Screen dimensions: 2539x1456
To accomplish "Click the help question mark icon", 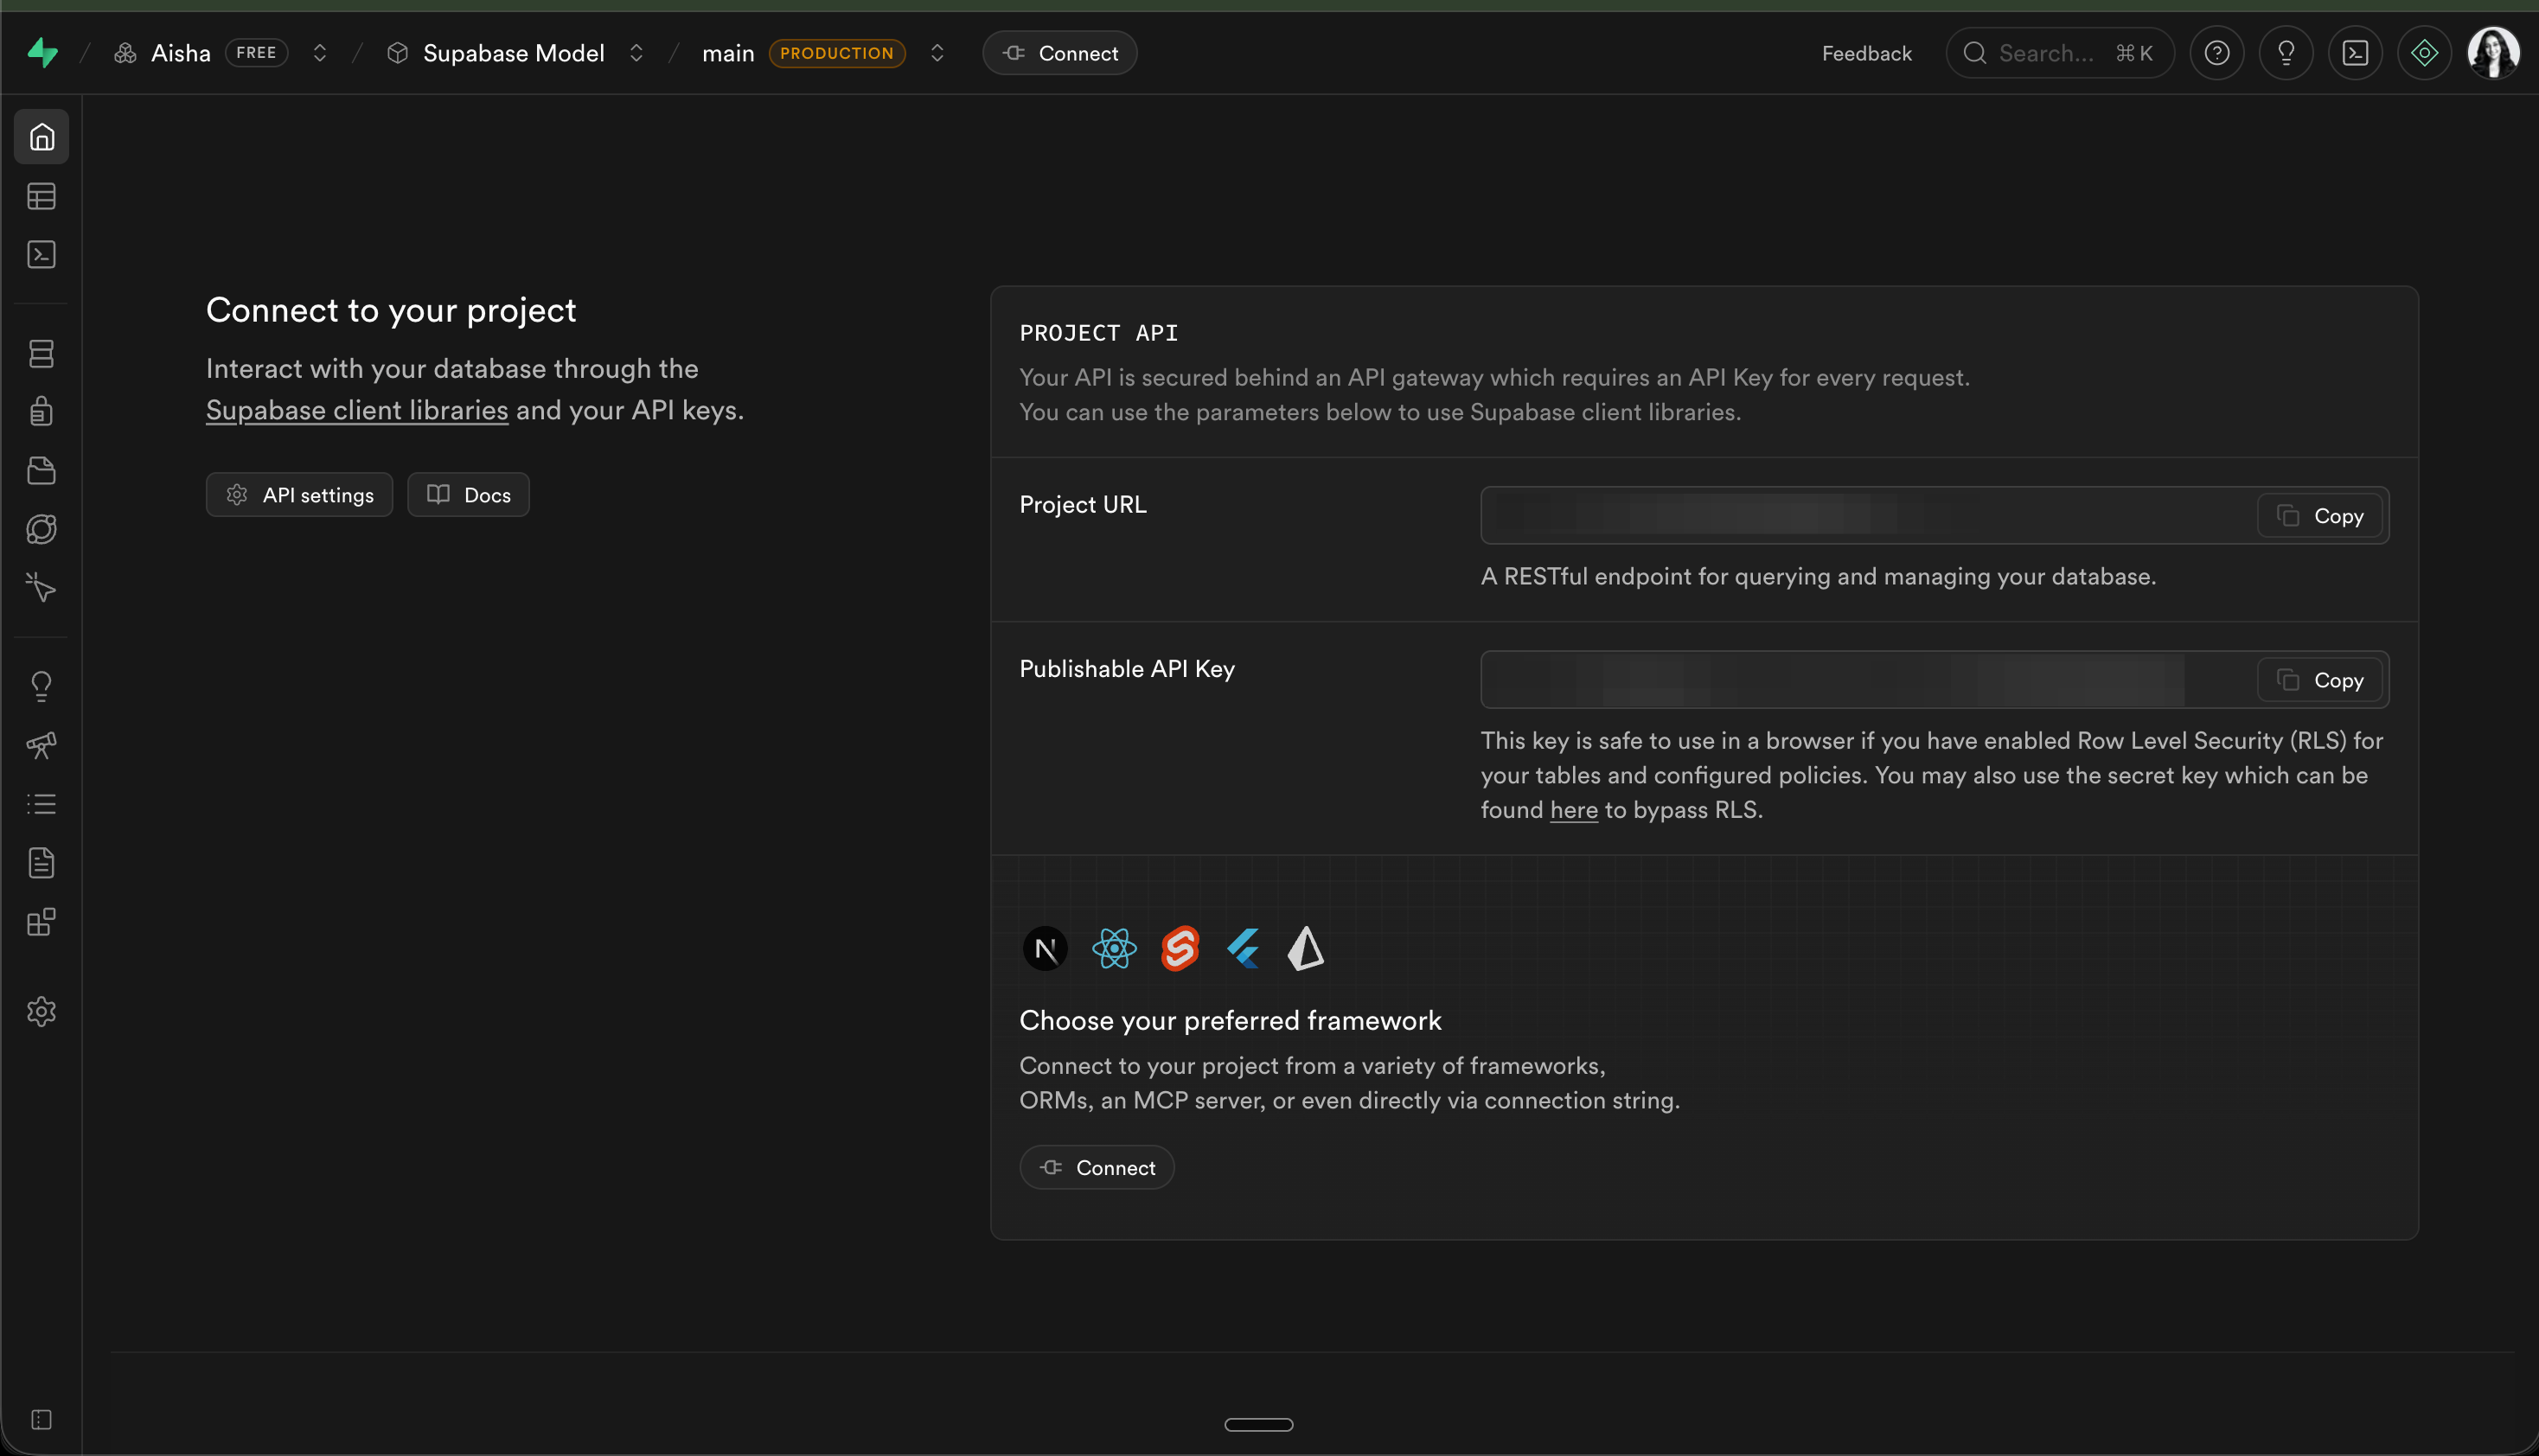I will pyautogui.click(x=2216, y=53).
